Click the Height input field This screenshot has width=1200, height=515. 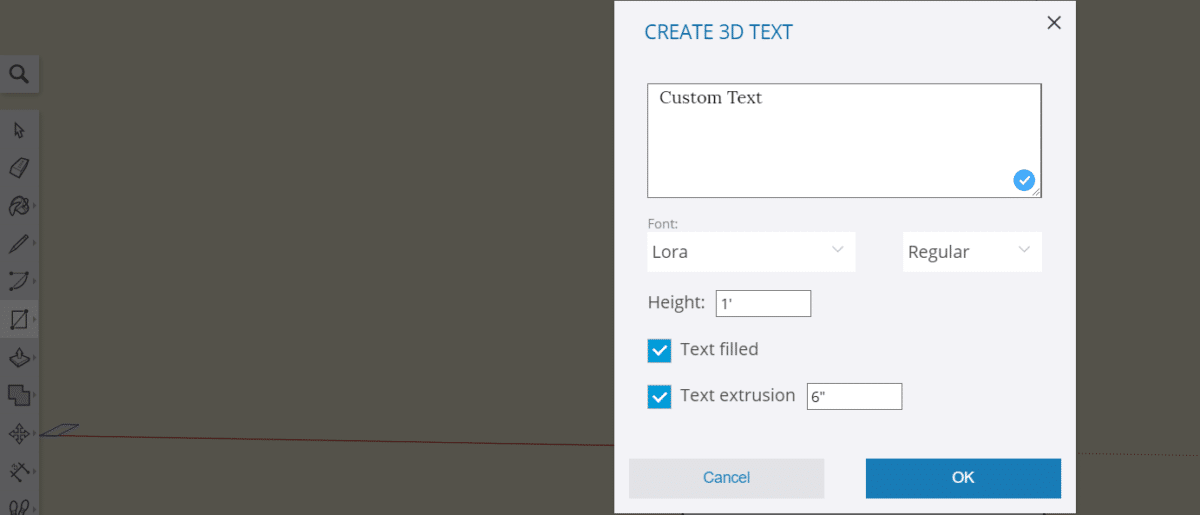[763, 303]
